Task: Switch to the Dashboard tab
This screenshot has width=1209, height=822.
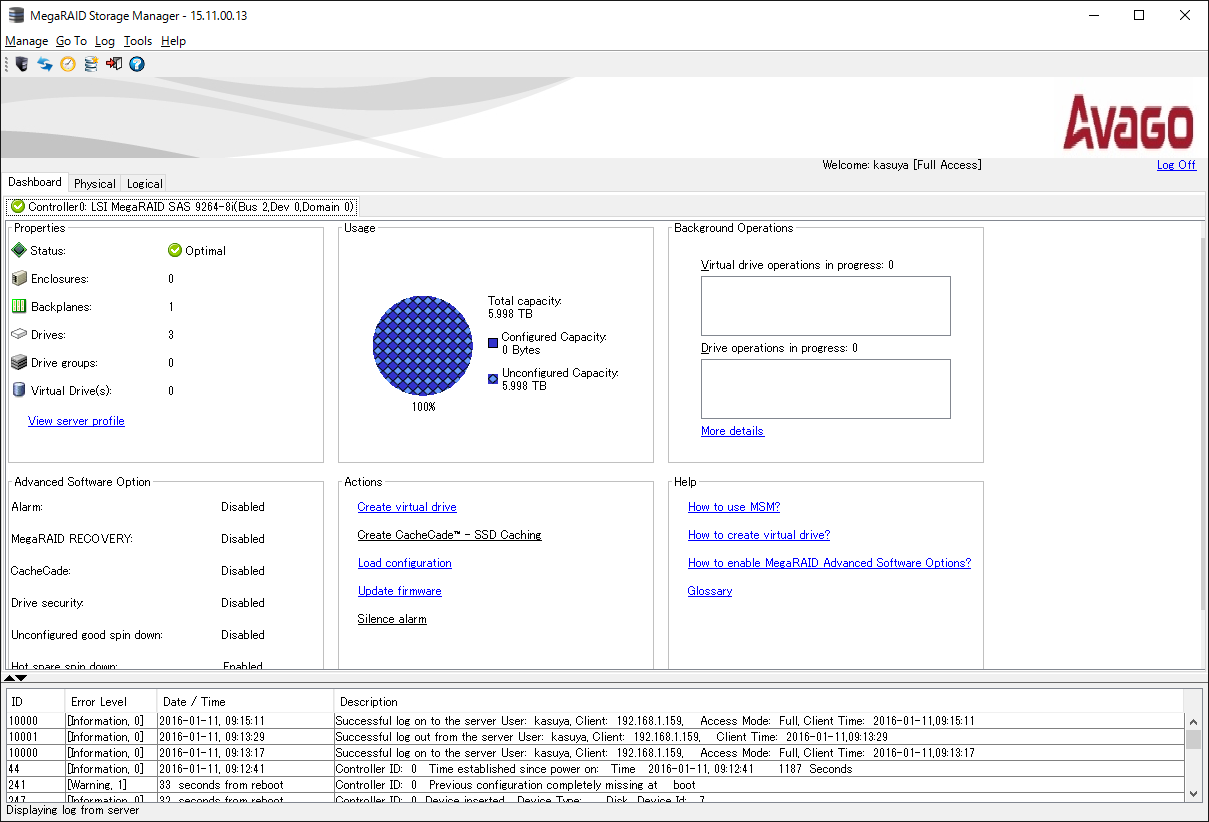Action: click(x=35, y=182)
